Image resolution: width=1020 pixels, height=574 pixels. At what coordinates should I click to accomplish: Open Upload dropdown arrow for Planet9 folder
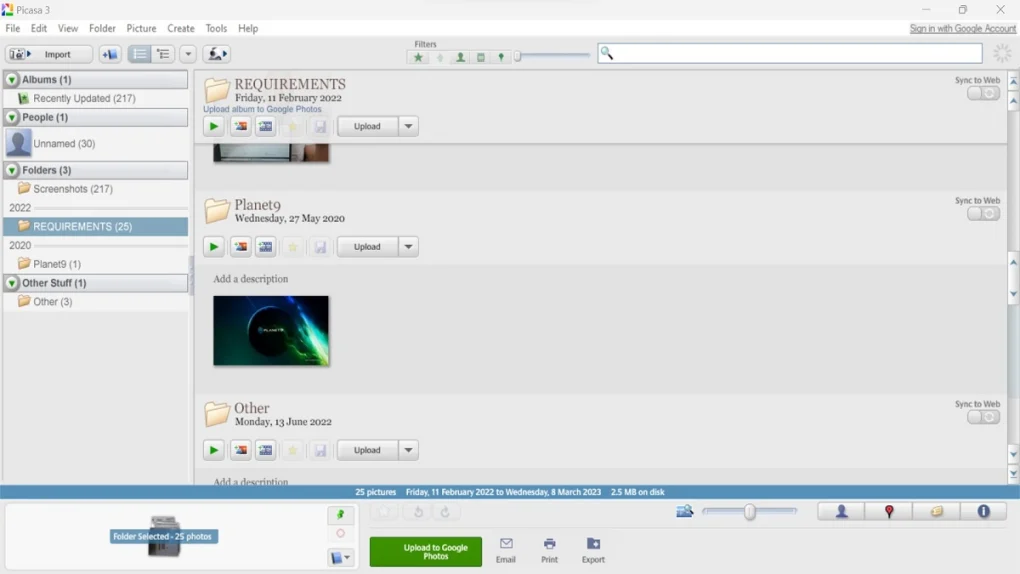409,247
